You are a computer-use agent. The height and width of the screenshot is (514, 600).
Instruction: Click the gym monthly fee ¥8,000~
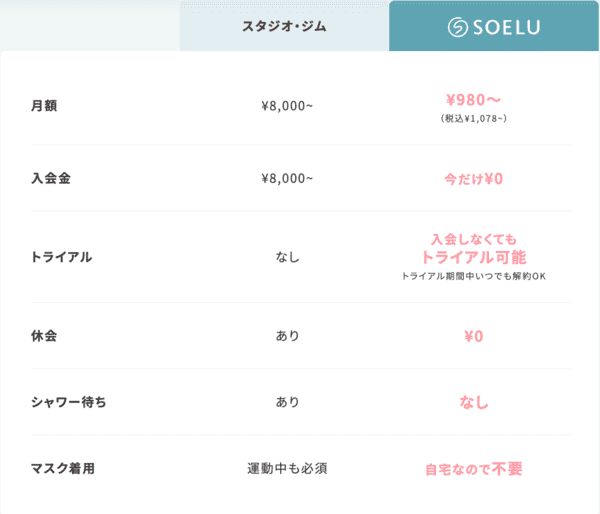click(x=287, y=106)
